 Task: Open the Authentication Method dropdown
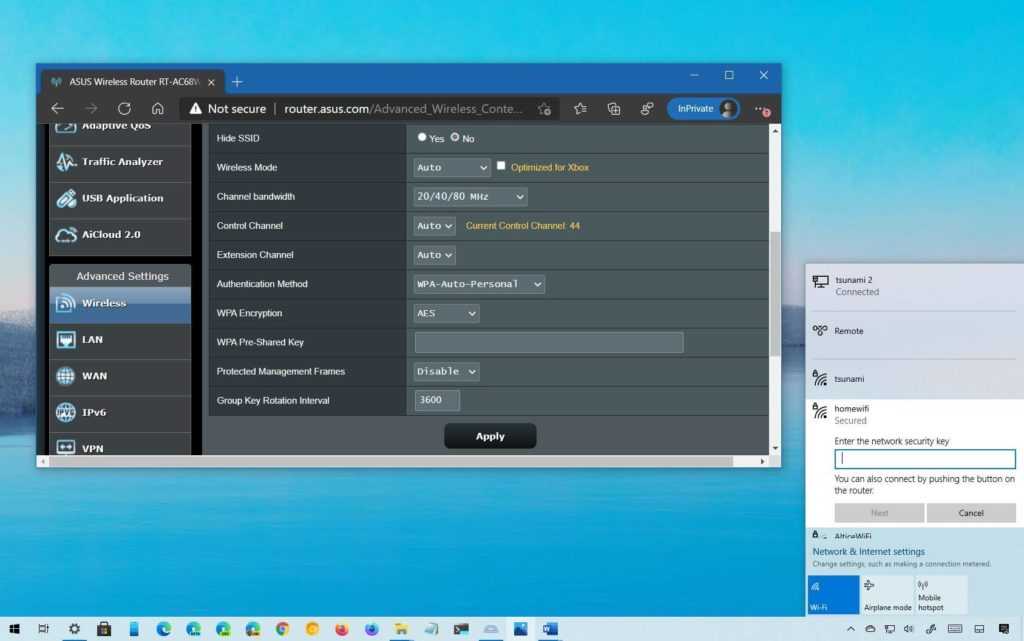(479, 284)
